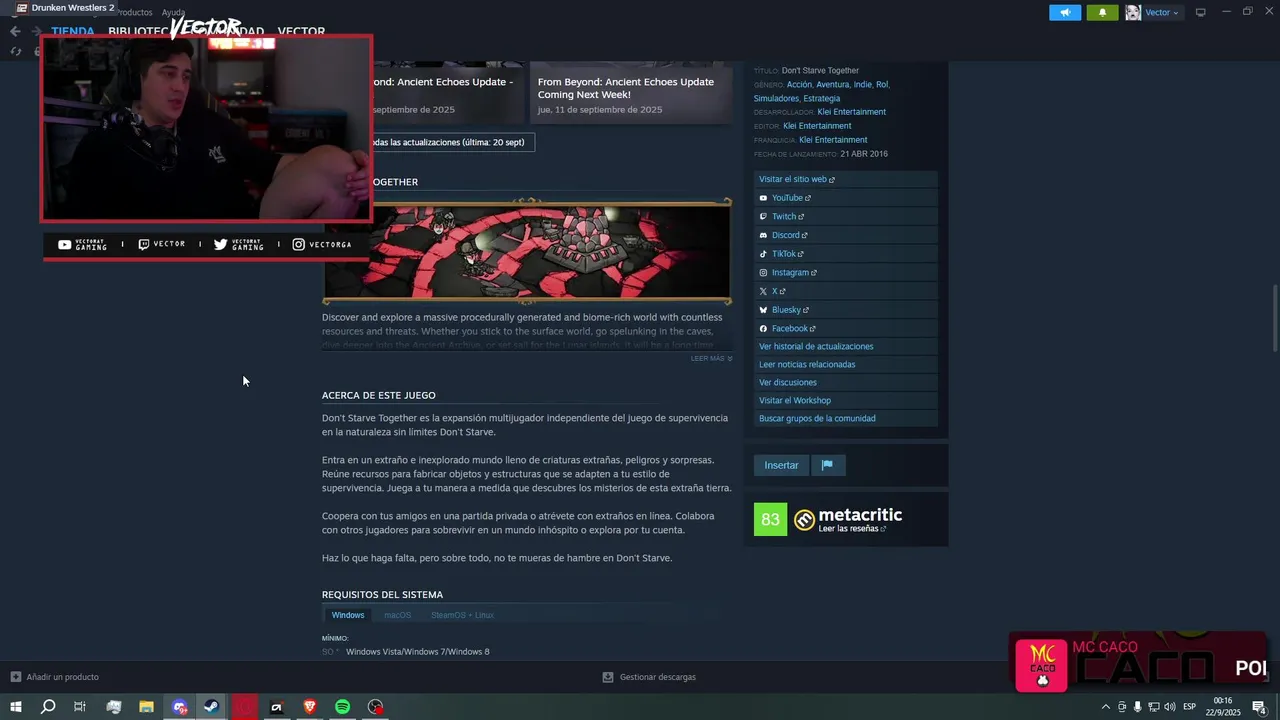Image resolution: width=1280 pixels, height=720 pixels.
Task: View all updates (última: 20 sept) button
Action: tap(448, 142)
